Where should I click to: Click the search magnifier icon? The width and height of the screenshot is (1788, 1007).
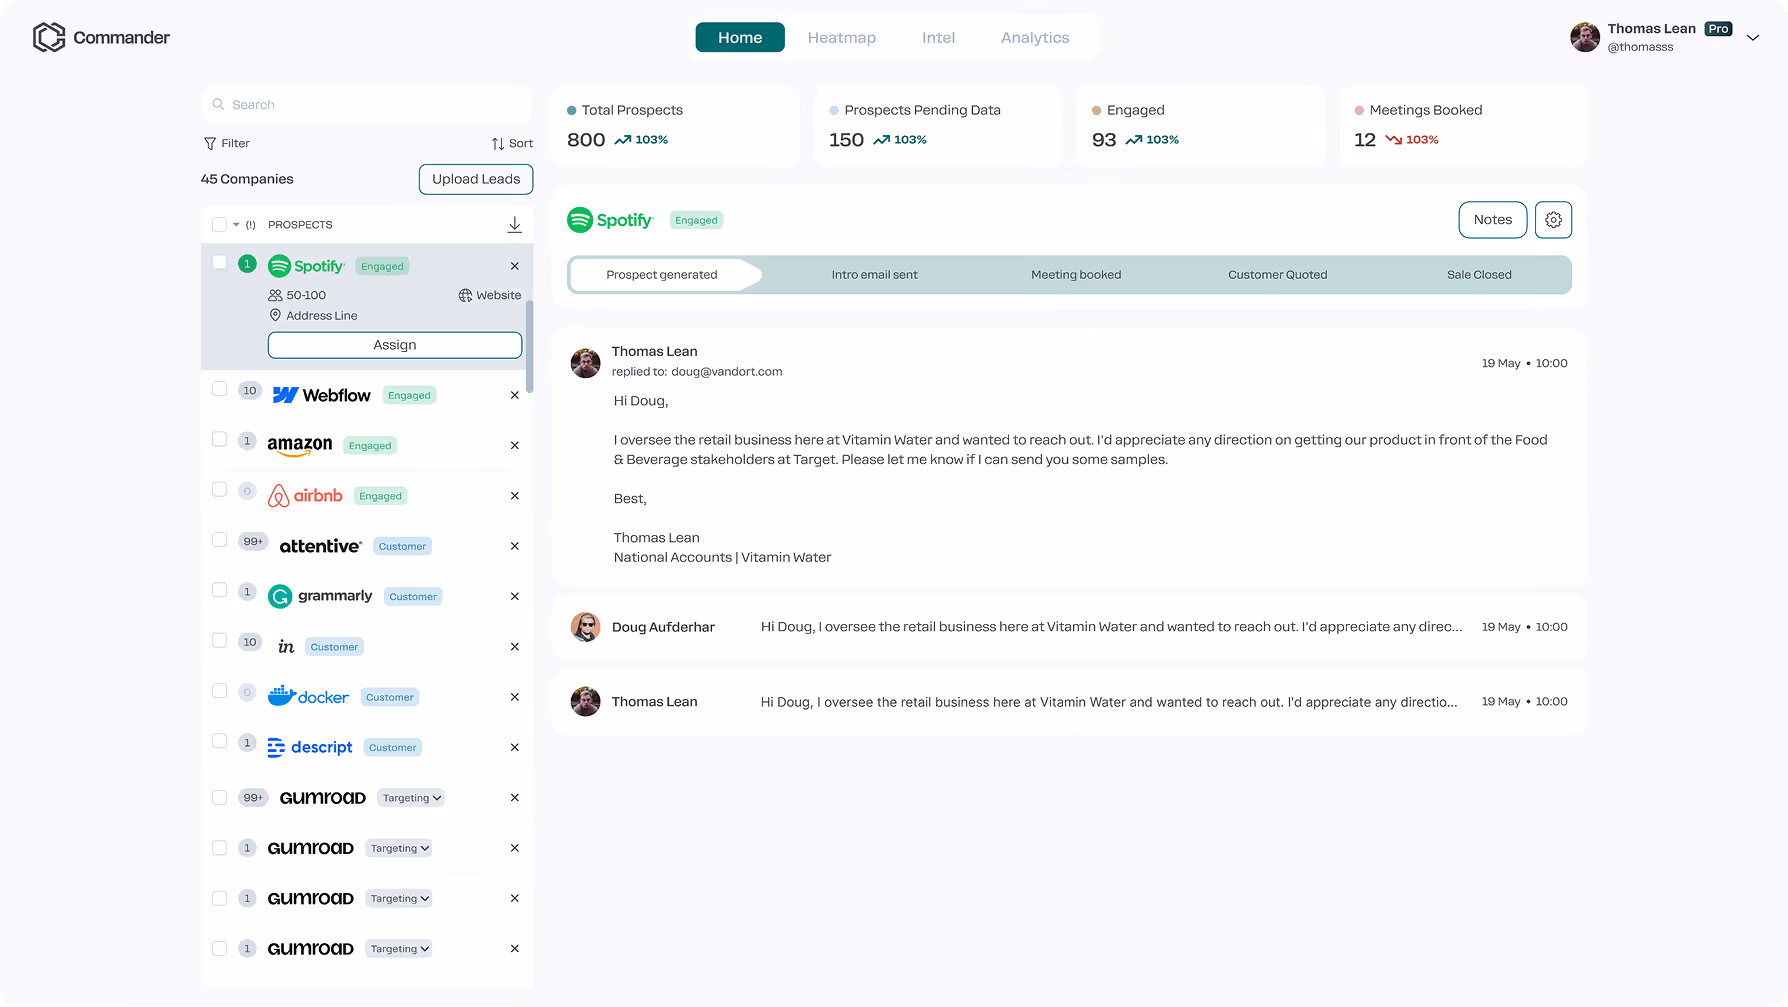click(218, 104)
